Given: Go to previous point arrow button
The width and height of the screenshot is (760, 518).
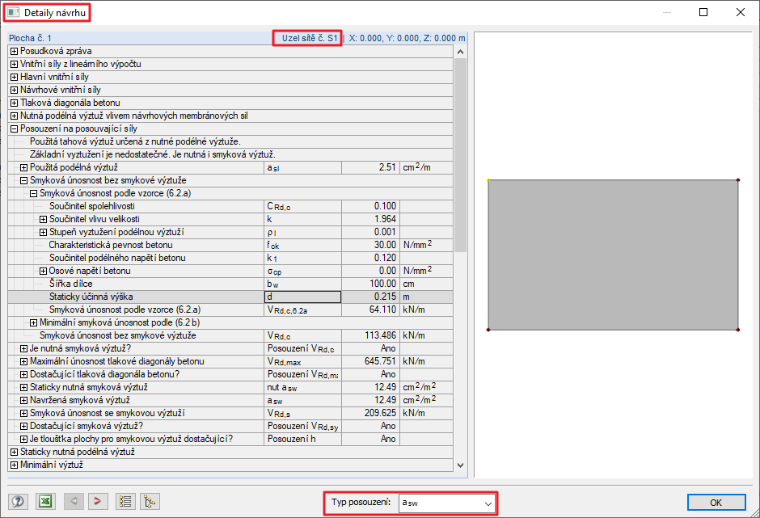Looking at the screenshot, I should 74,502.
